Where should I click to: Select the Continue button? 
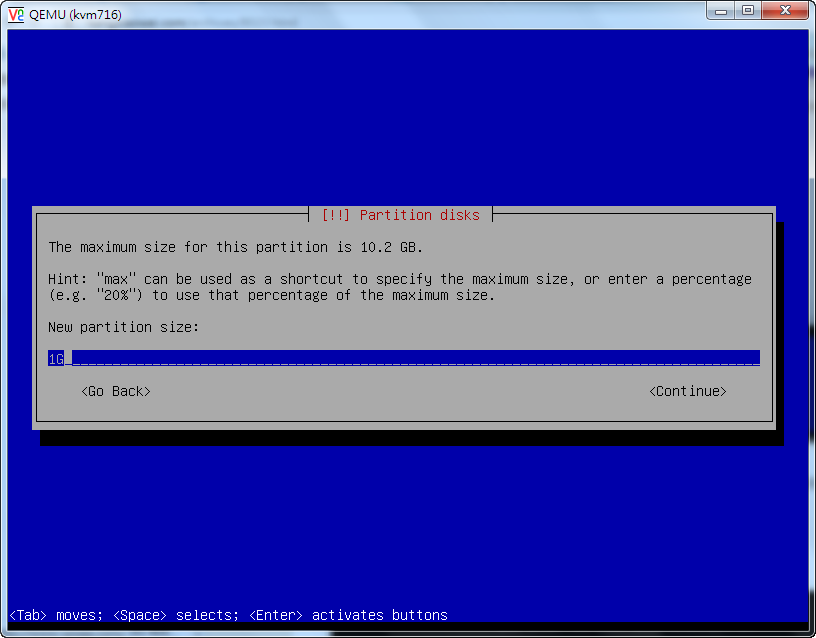coord(687,391)
